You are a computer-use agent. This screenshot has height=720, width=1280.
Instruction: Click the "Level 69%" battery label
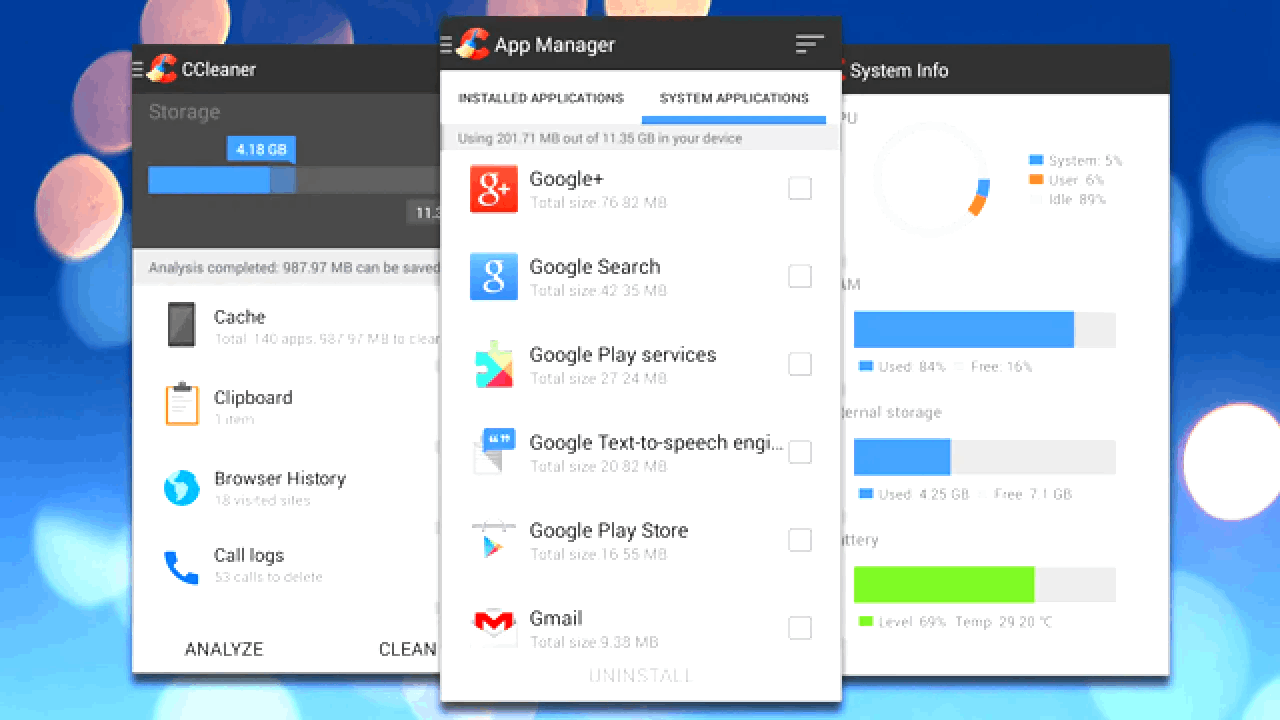[912, 622]
